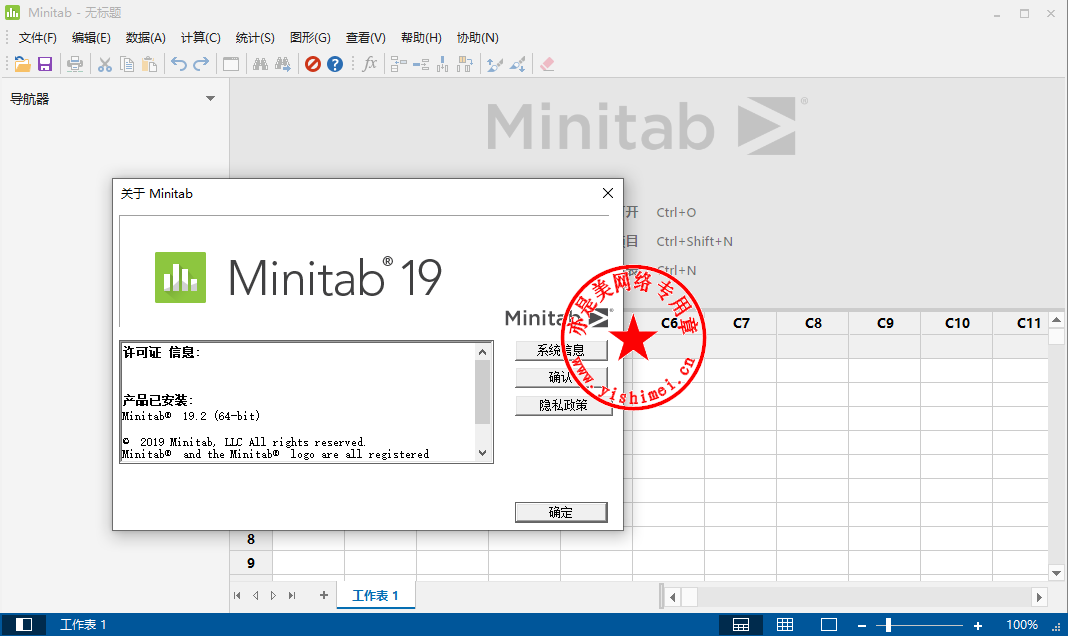Click the window icon after Redo
Viewport: 1068px width, 636px height.
(231, 64)
